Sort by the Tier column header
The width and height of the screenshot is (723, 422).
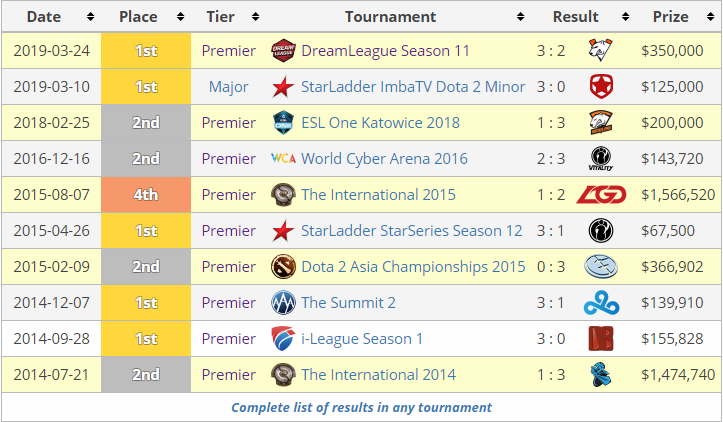(220, 17)
